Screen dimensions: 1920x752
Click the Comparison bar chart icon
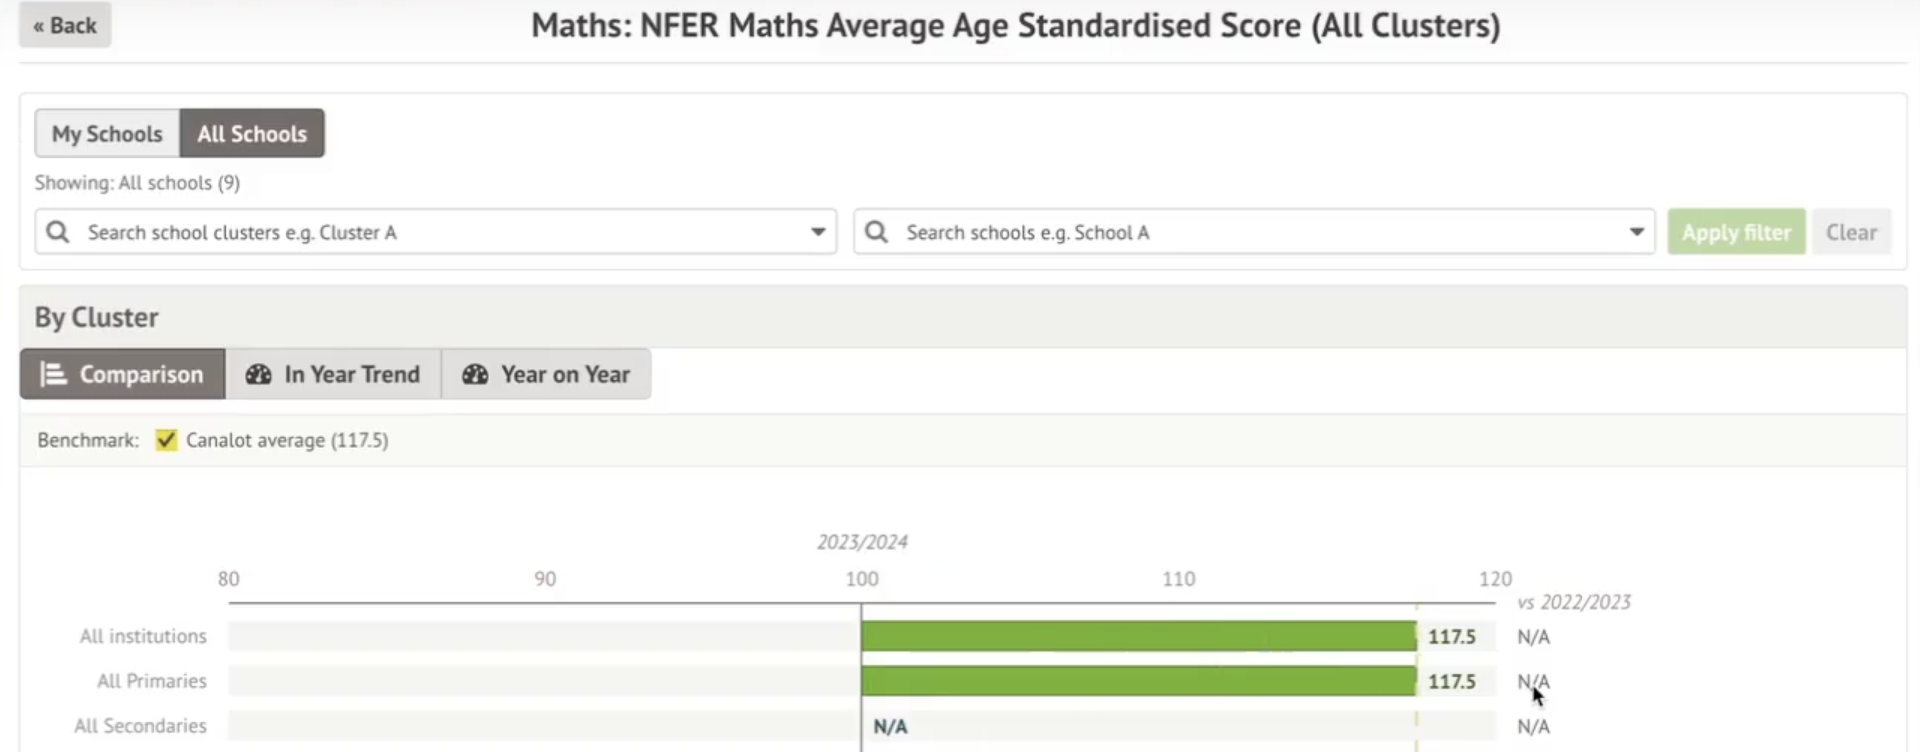click(x=53, y=374)
